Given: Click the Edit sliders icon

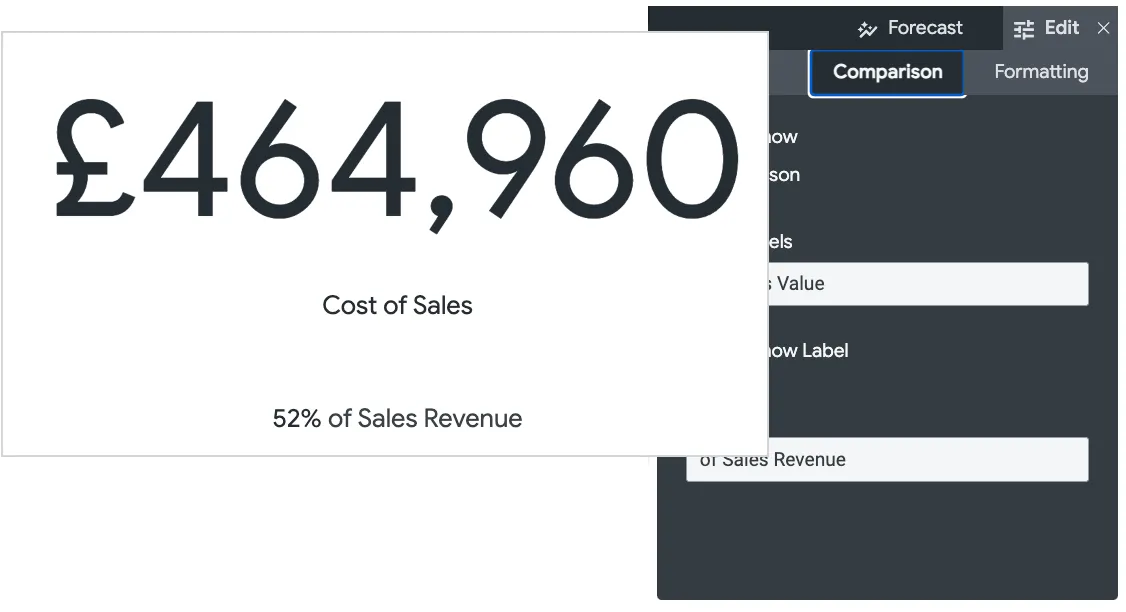Looking at the screenshot, I should click(x=1023, y=29).
